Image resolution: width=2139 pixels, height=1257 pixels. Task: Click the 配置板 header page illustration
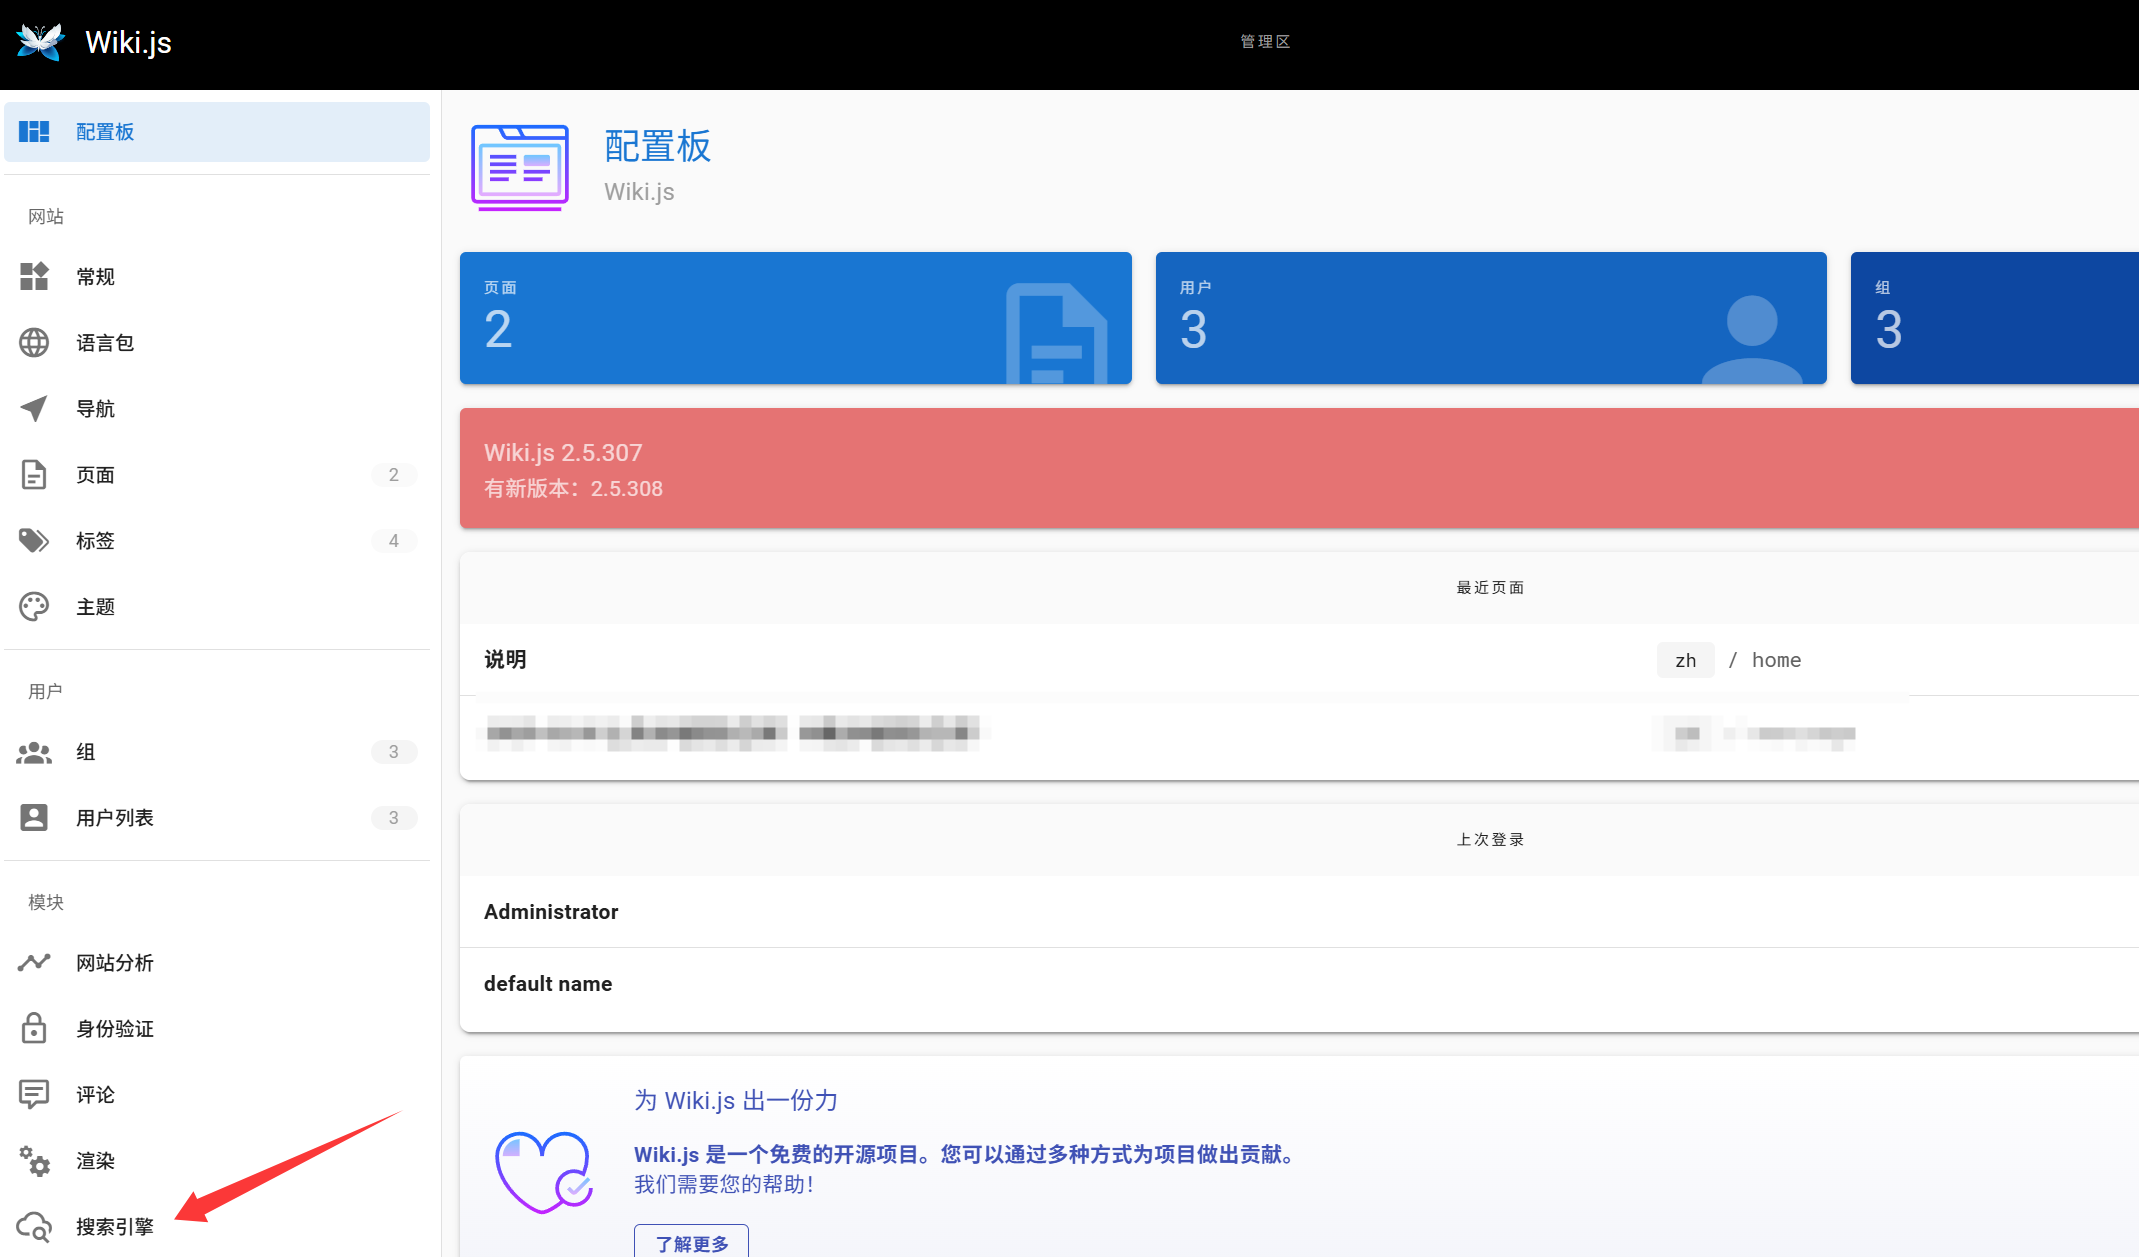(520, 168)
